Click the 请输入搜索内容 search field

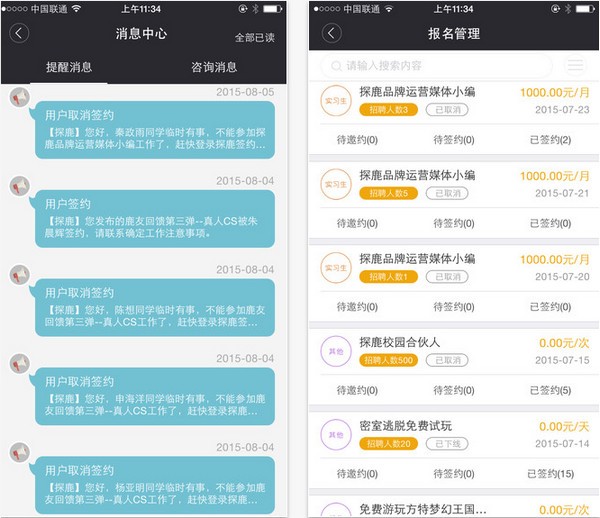tap(440, 66)
